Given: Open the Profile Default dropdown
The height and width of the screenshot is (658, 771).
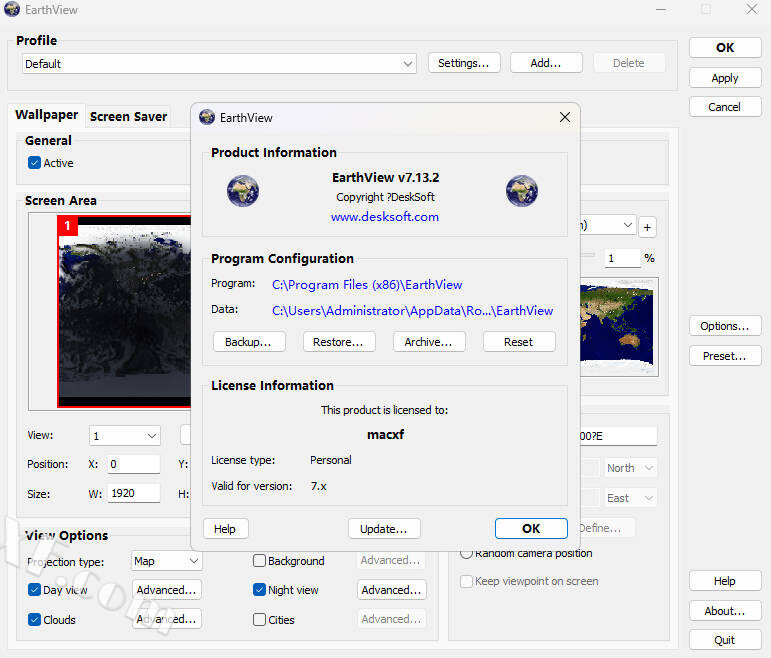Looking at the screenshot, I should [219, 64].
